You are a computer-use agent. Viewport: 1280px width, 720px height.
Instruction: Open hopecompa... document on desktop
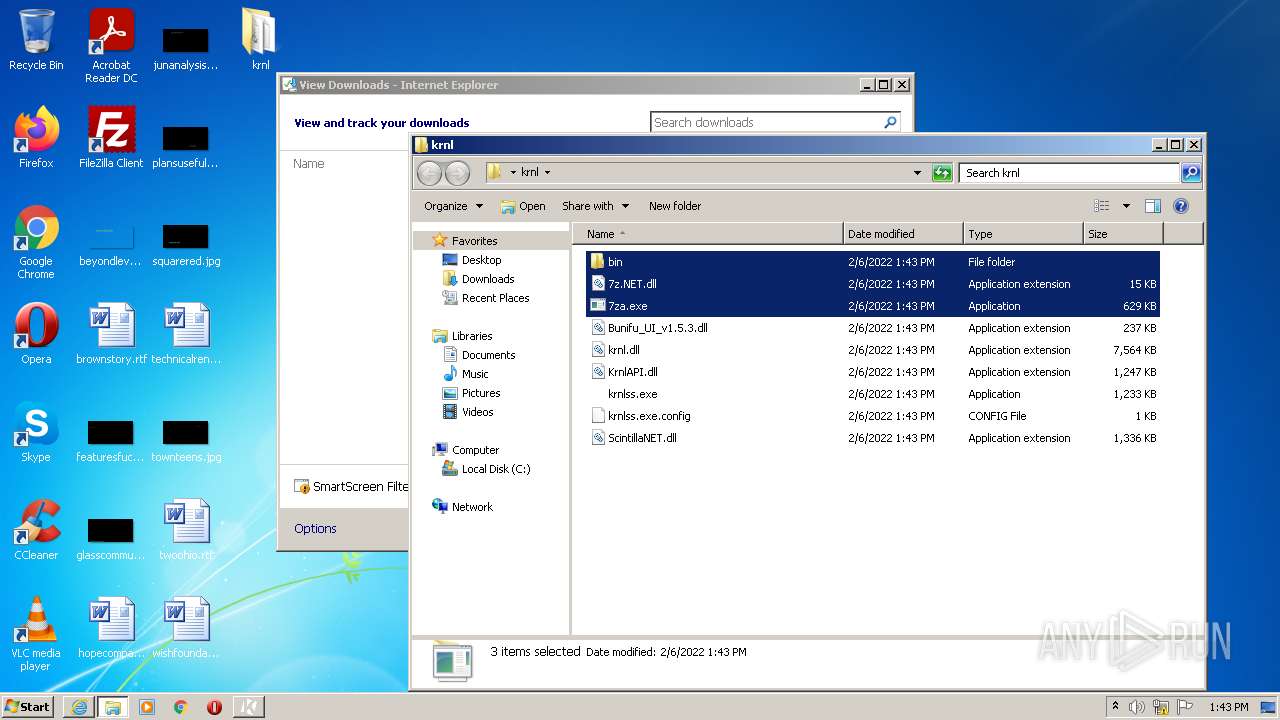point(111,628)
